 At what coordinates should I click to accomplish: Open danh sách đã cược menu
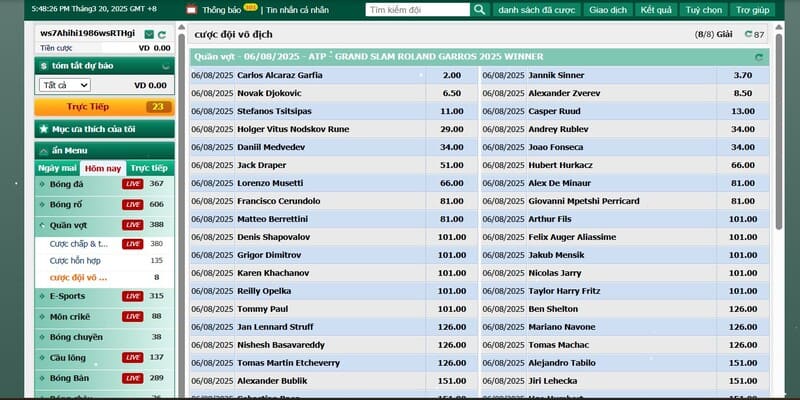[536, 10]
